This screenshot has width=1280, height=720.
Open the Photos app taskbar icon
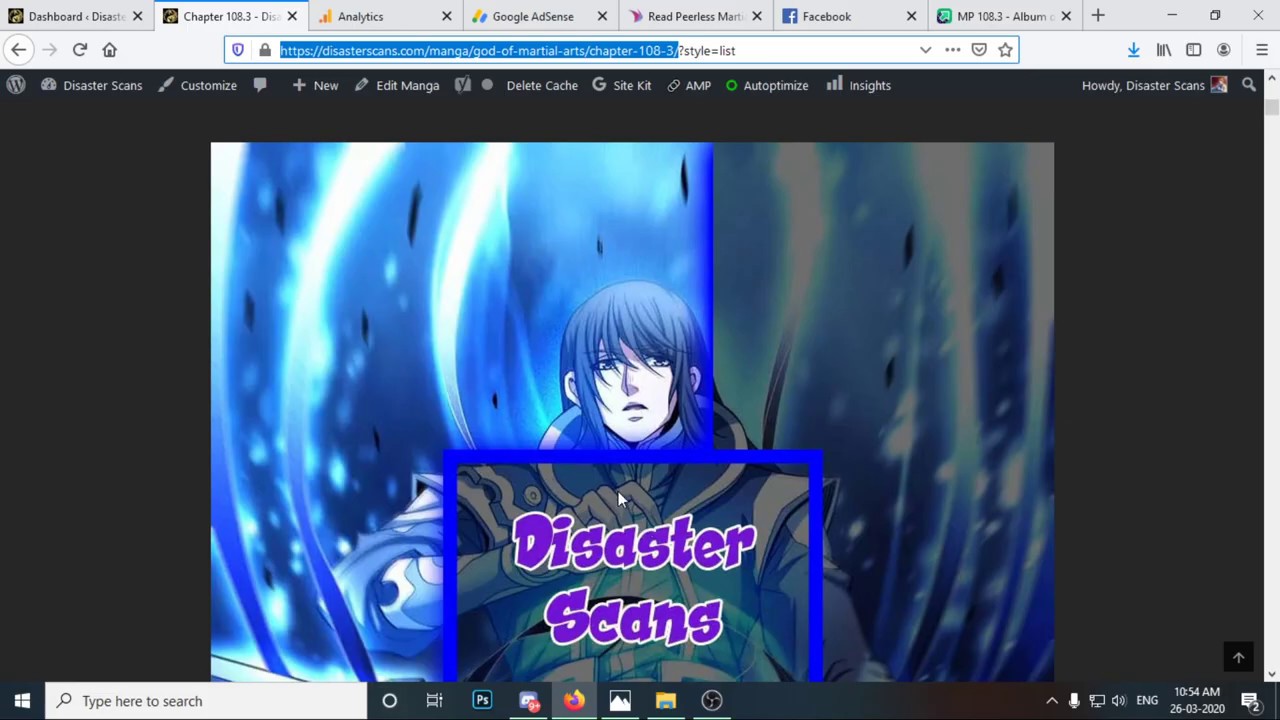click(620, 701)
